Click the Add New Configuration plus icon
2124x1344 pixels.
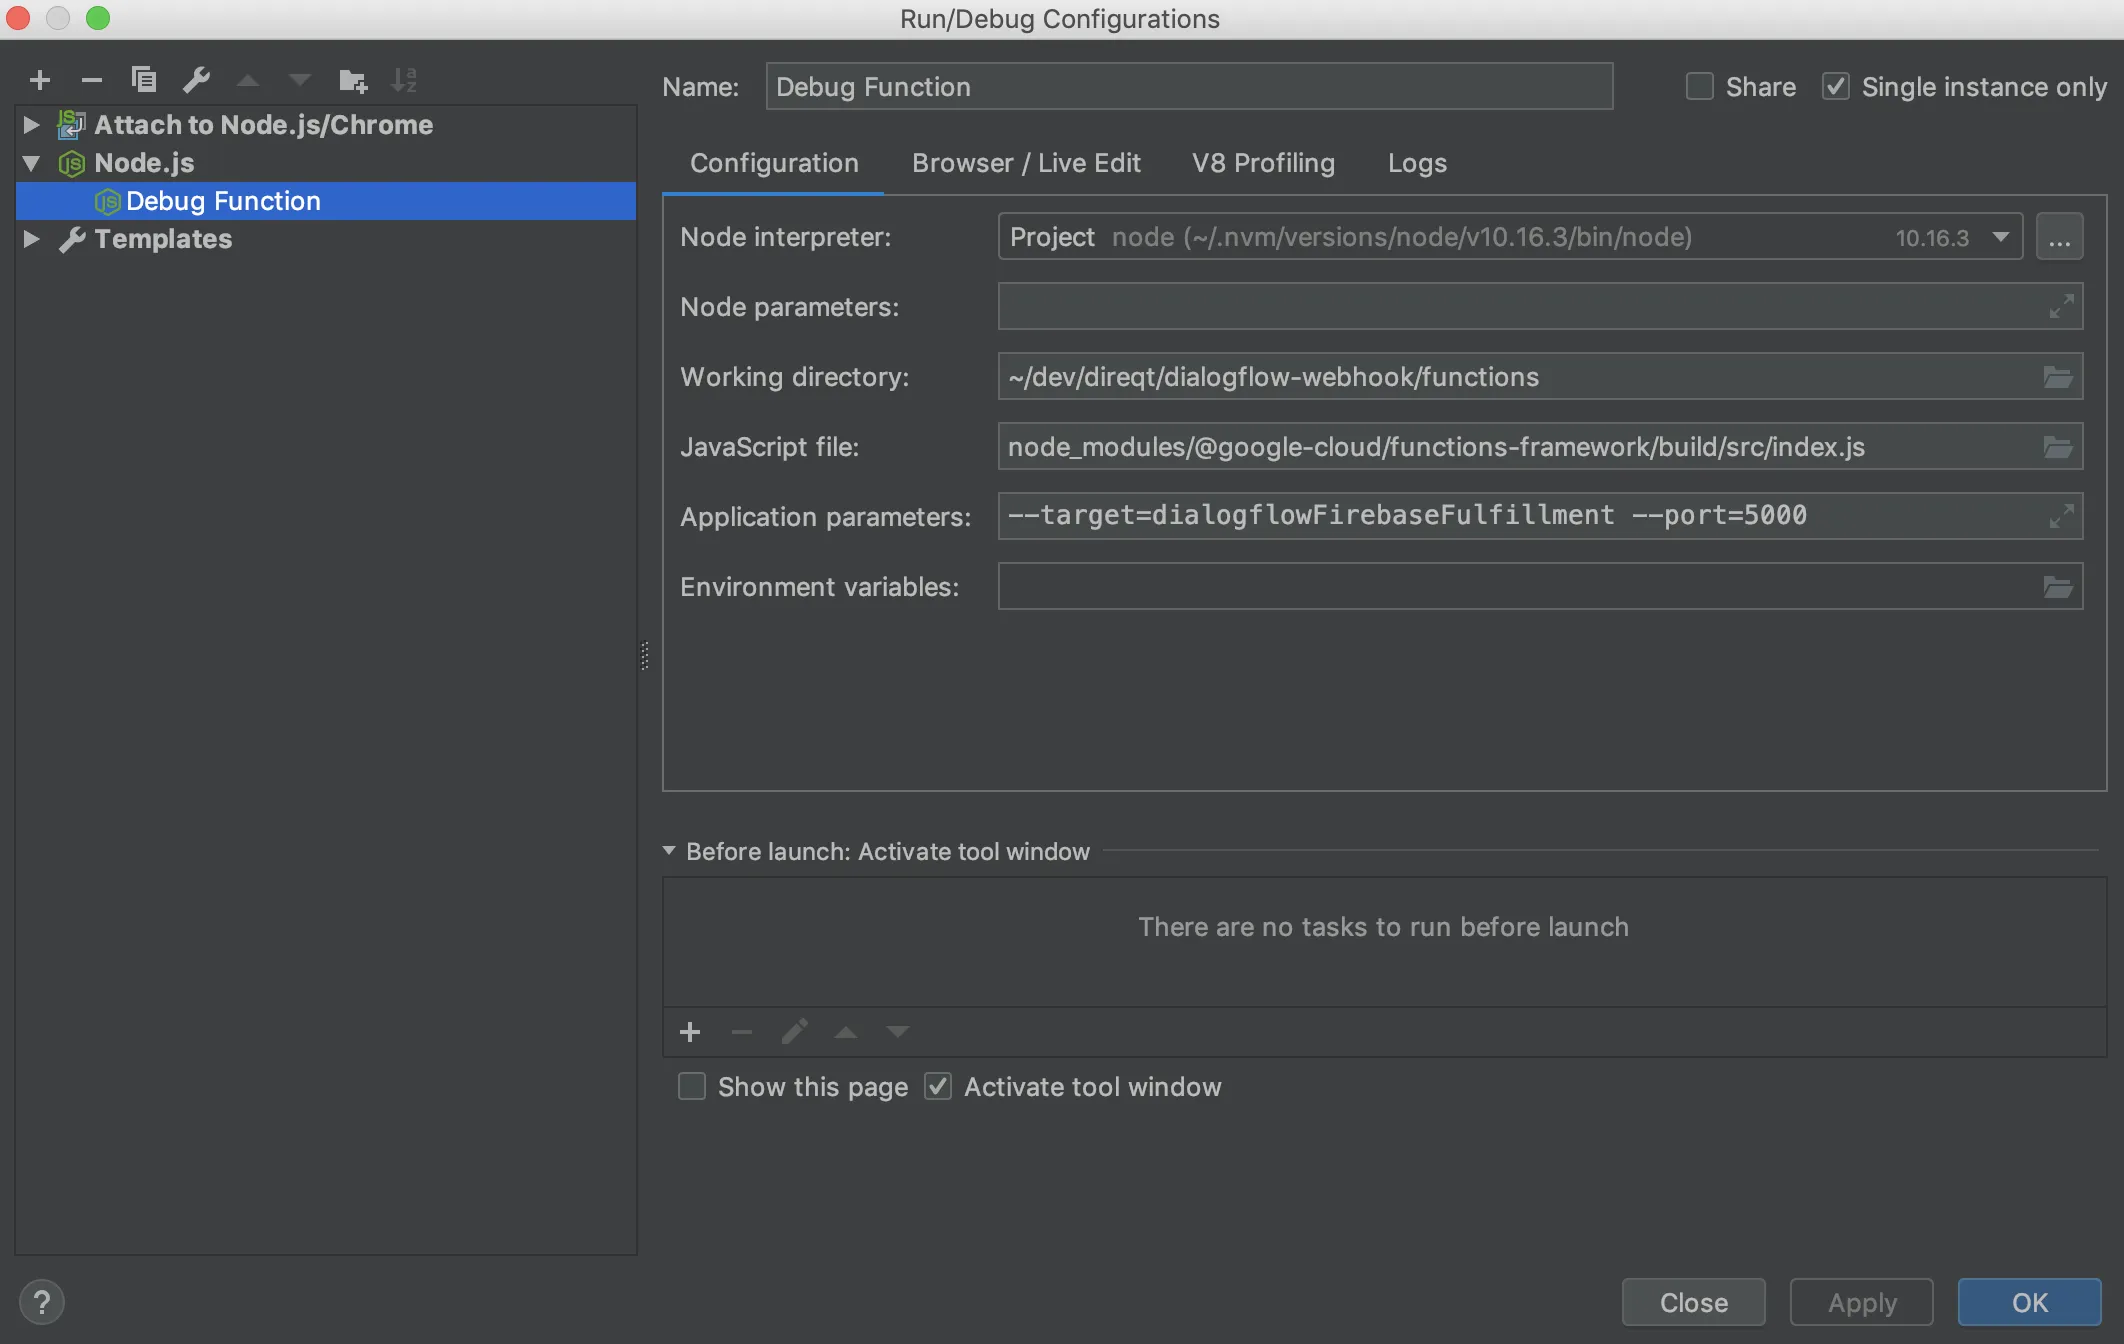(40, 80)
